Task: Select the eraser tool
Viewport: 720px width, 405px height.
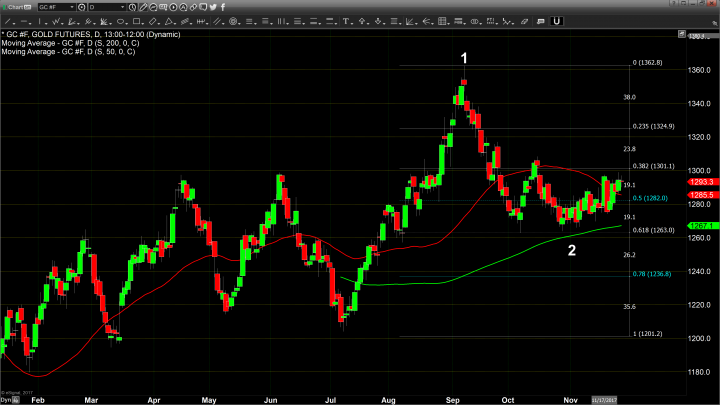Action: pos(524,22)
